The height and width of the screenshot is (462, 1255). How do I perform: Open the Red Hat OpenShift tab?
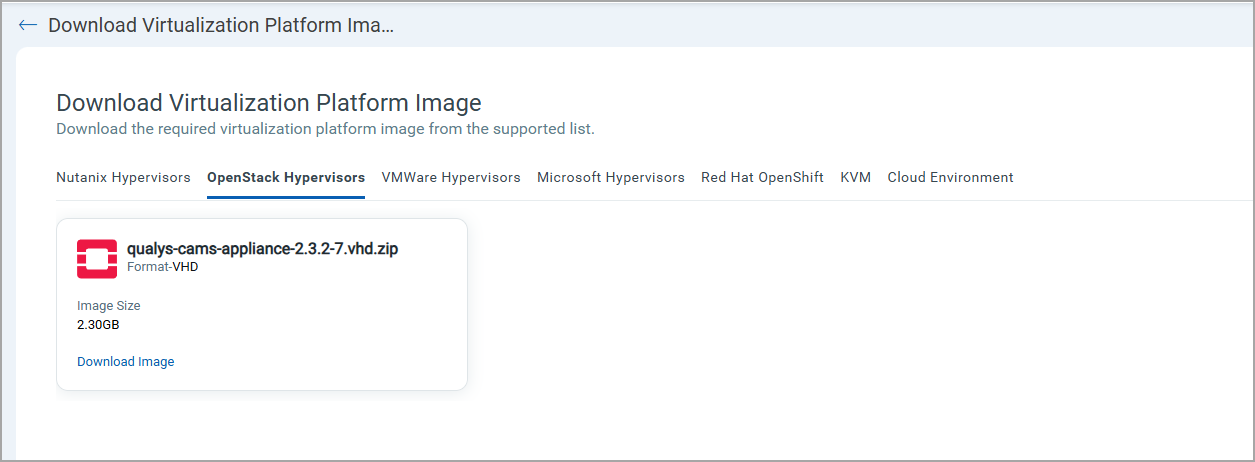[x=763, y=177]
